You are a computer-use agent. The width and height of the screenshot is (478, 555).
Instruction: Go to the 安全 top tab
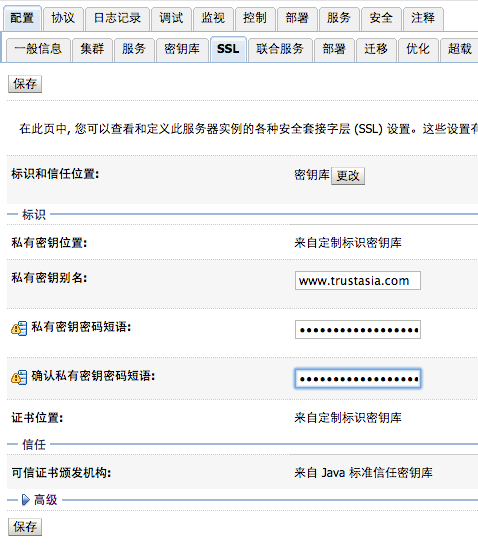[x=381, y=18]
